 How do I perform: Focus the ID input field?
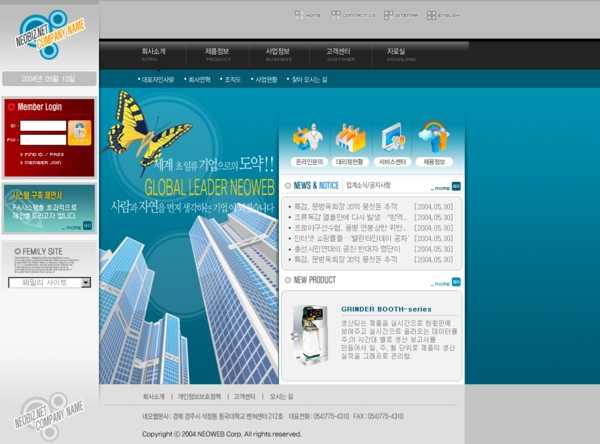[43, 126]
